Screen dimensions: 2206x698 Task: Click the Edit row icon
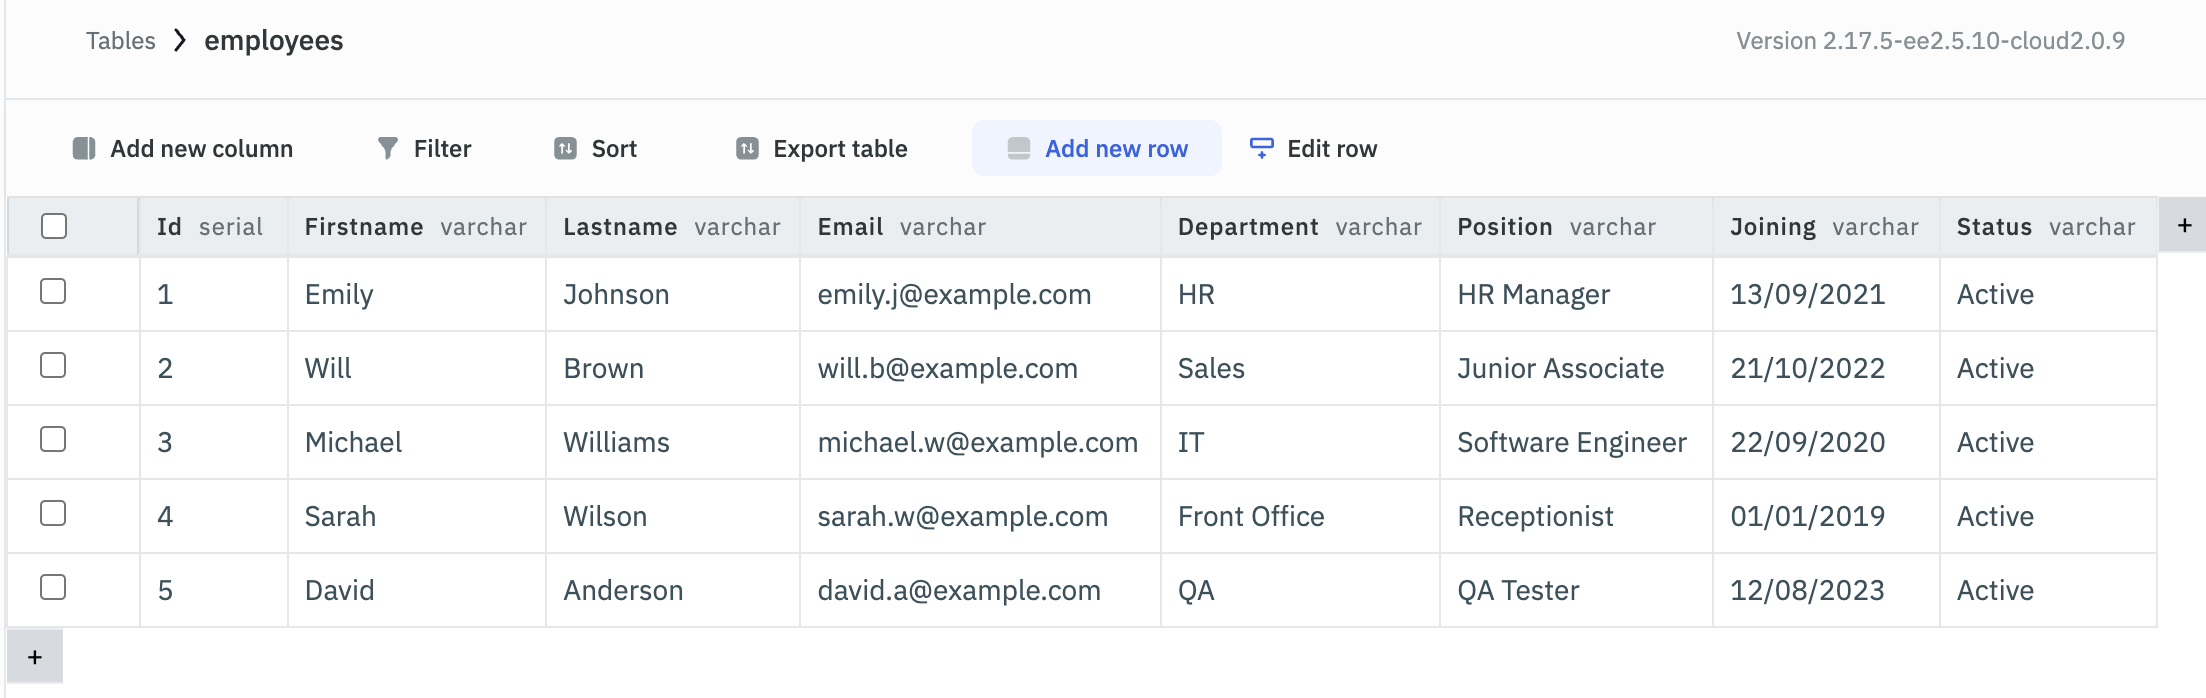[1262, 149]
